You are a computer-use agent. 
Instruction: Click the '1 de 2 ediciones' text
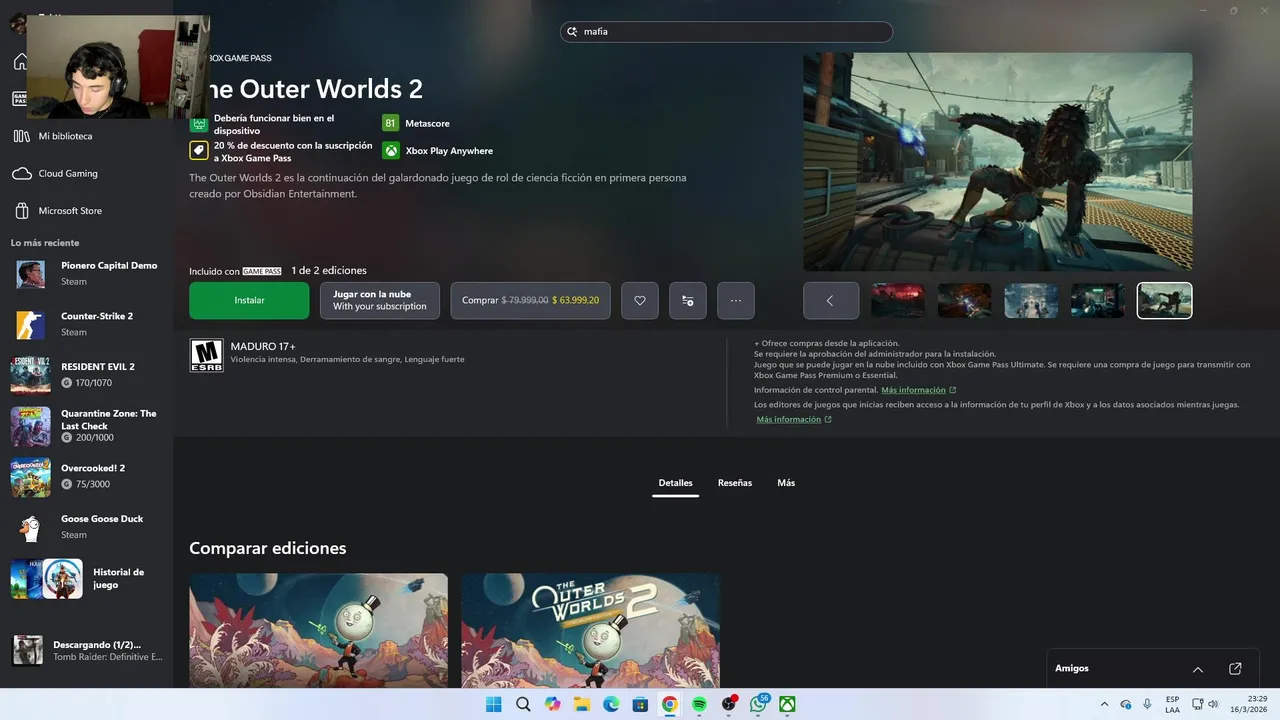[x=329, y=271]
